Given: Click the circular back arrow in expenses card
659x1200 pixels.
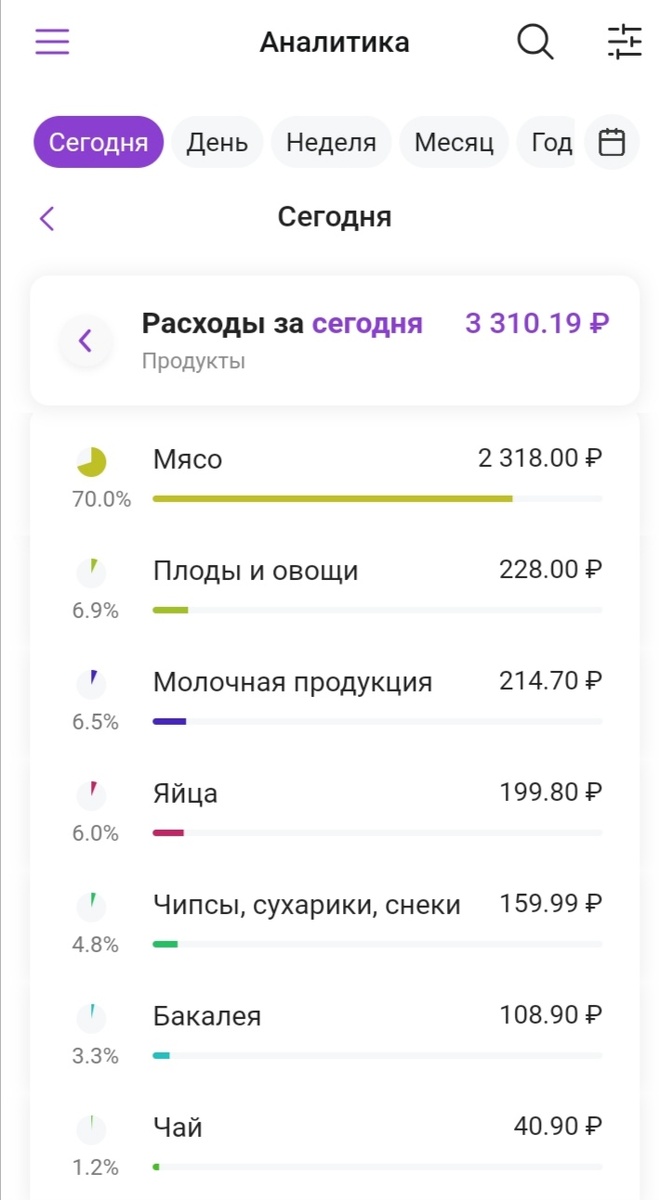Looking at the screenshot, I should [86, 341].
